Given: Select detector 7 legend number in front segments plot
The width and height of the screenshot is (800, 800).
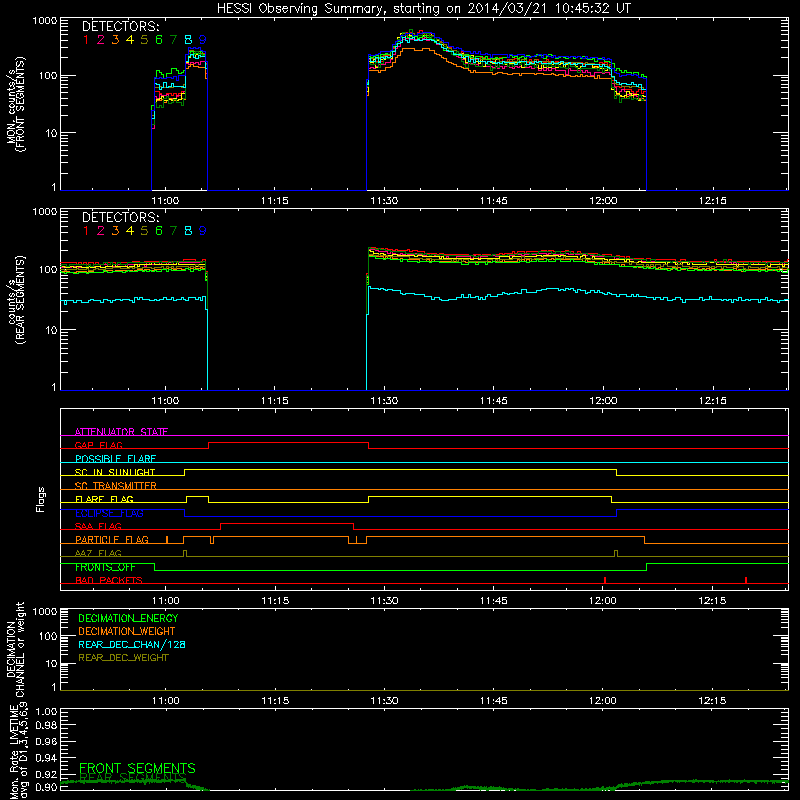Looking at the screenshot, I should (x=173, y=40).
